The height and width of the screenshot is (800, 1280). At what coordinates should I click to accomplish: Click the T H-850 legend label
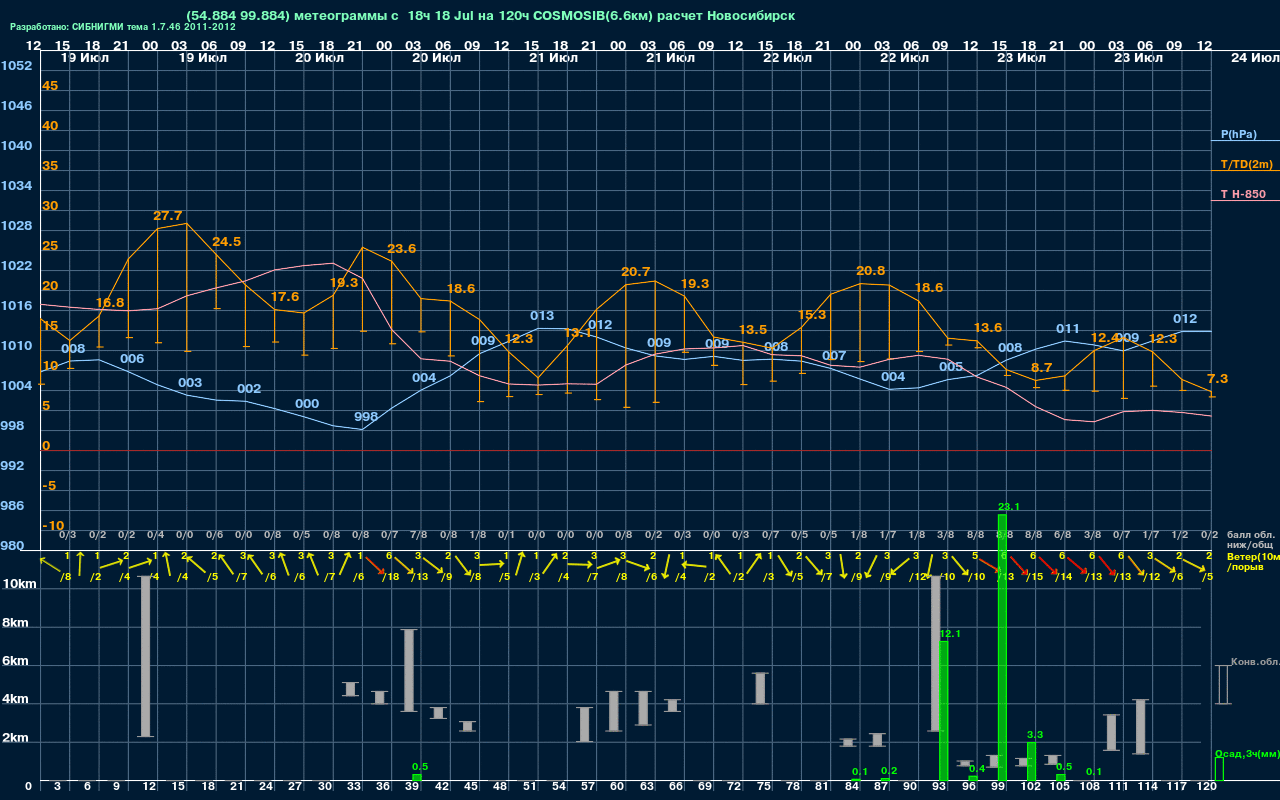1242,194
